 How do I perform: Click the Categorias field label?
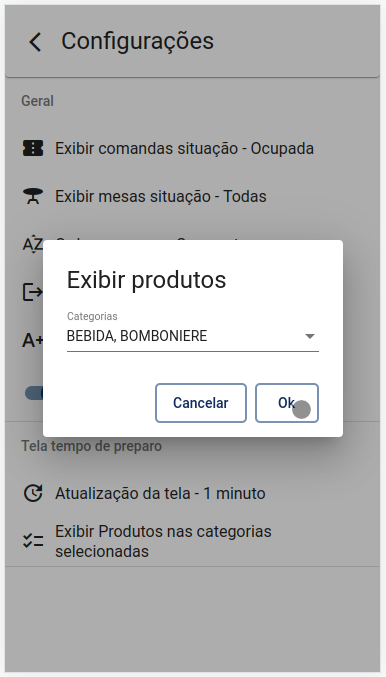(x=92, y=316)
